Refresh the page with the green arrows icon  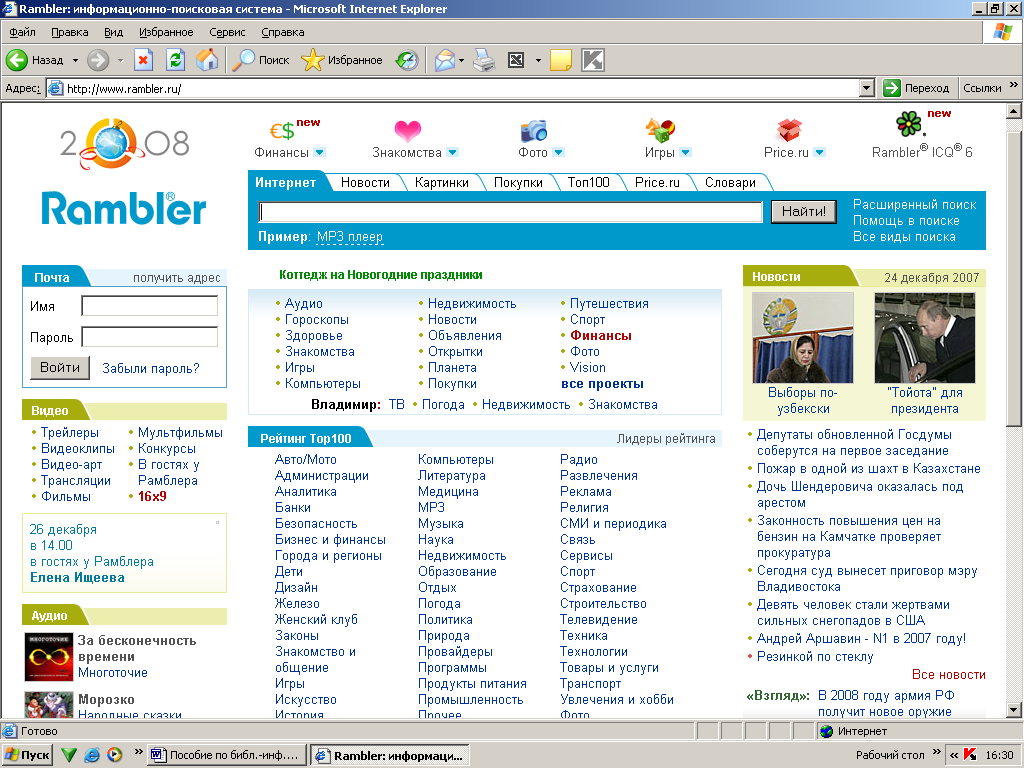point(175,60)
